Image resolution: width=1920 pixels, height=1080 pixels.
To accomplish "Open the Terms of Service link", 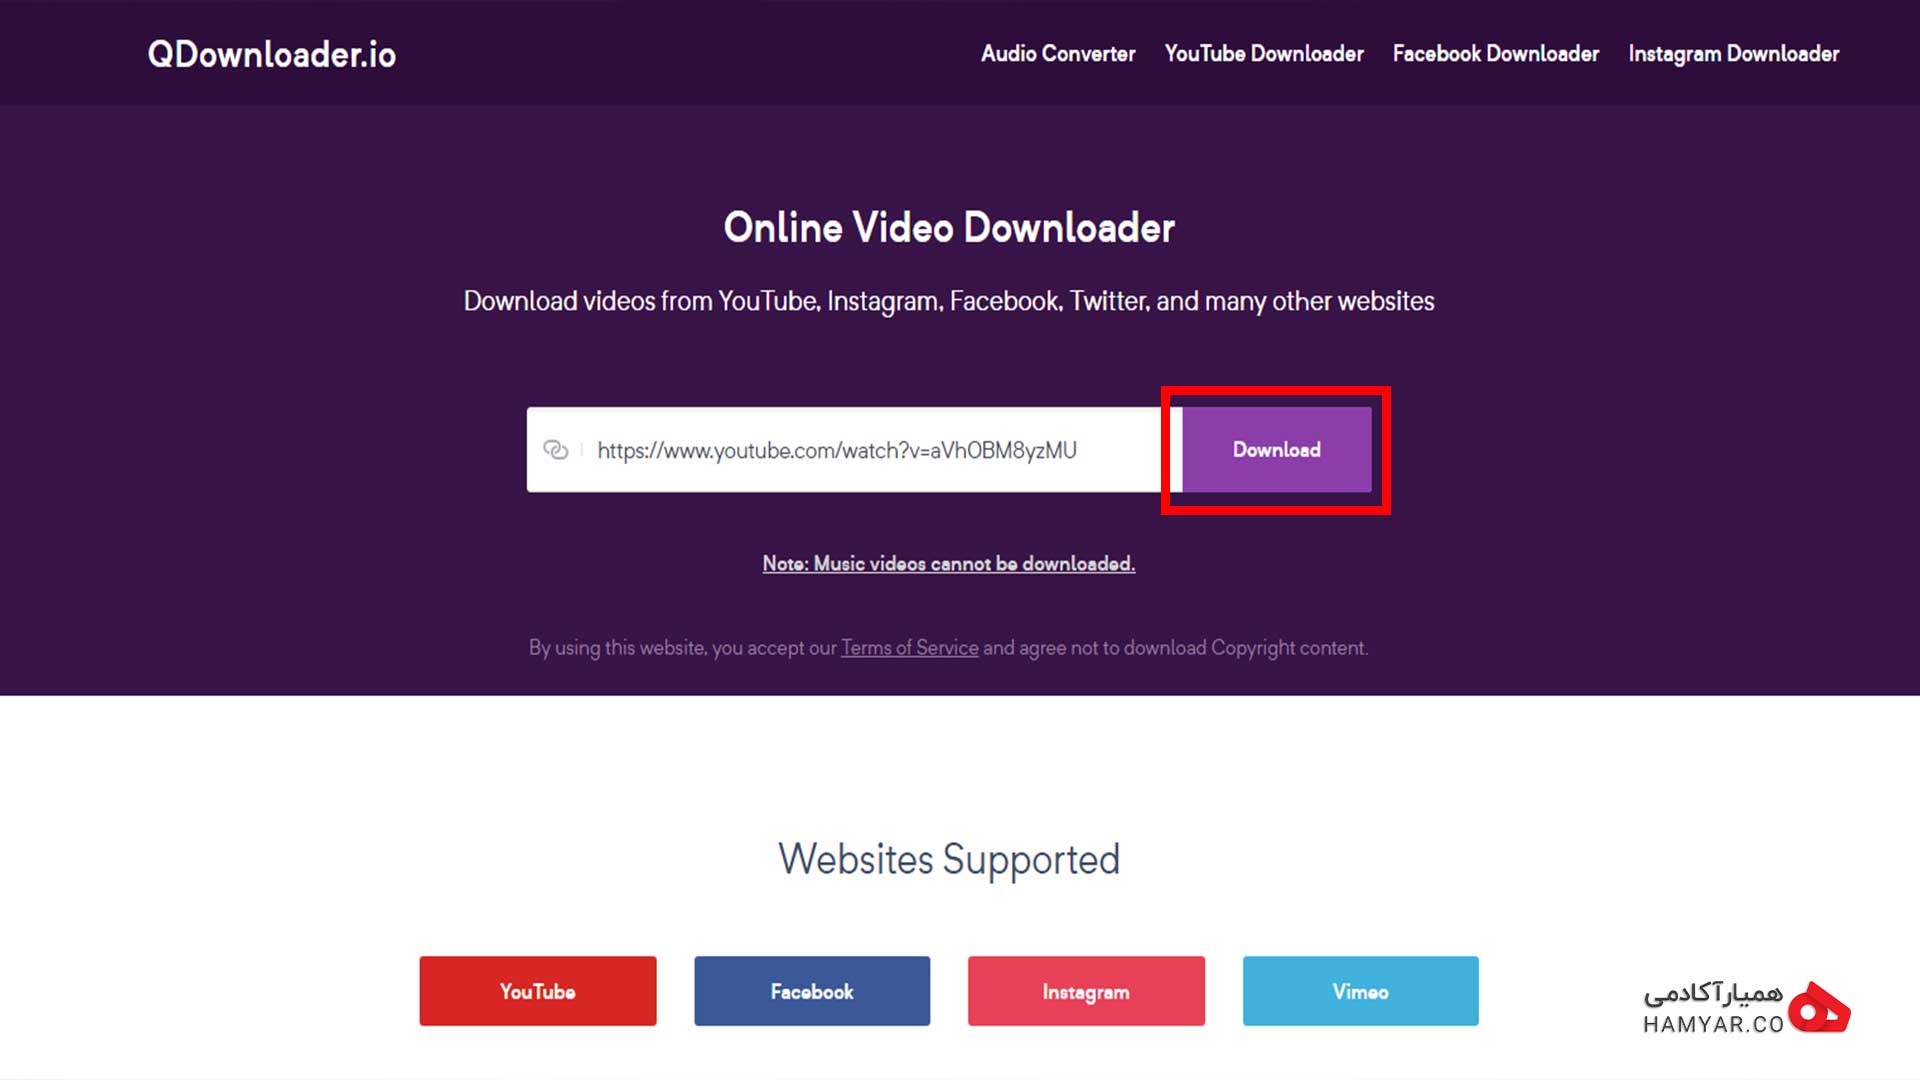I will point(910,648).
